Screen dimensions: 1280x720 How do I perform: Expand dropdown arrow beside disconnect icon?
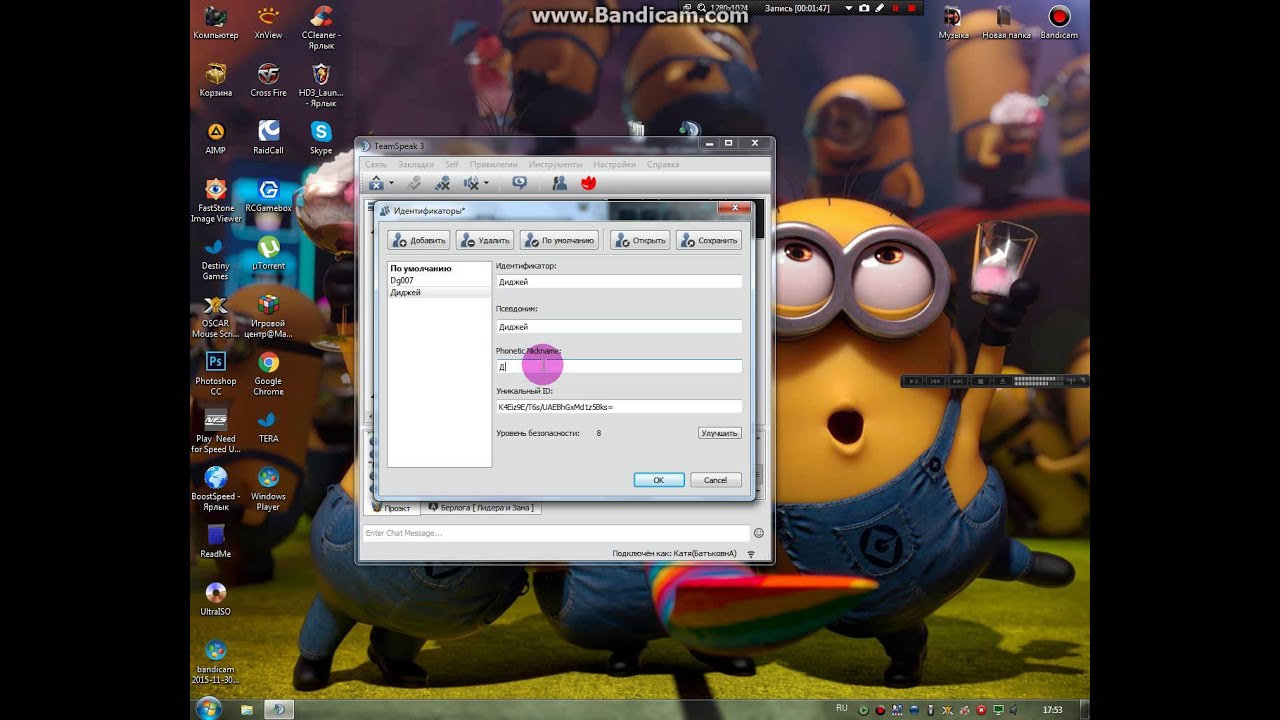[391, 184]
